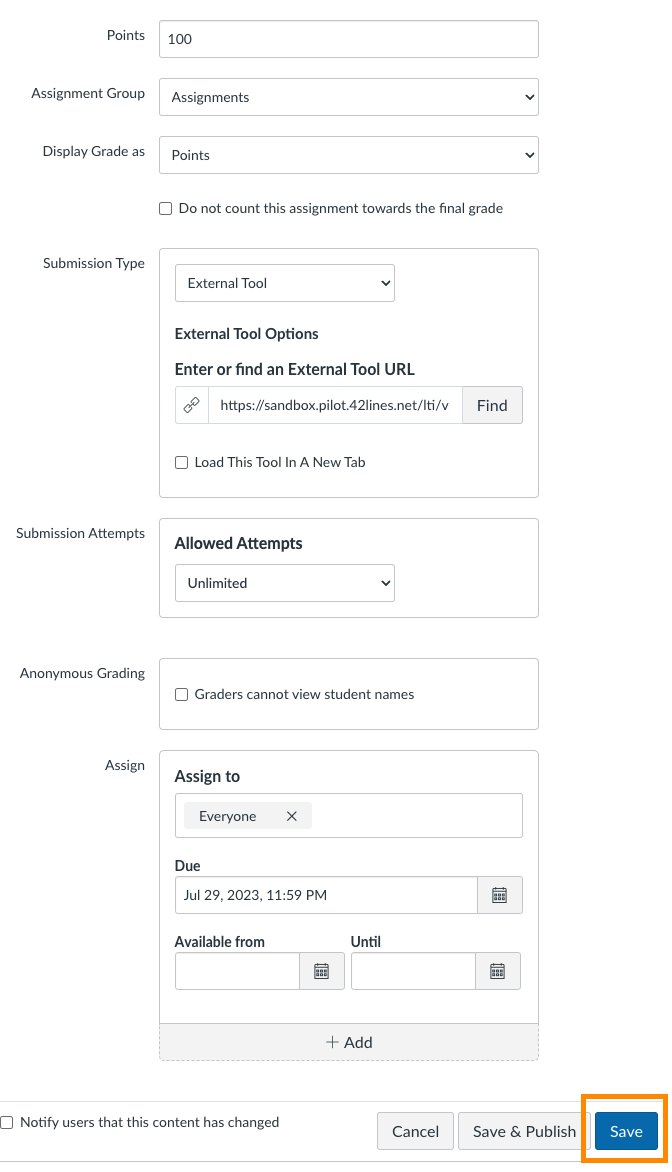Open the Display Grade as dropdown
This screenshot has width=672, height=1172.
348,155
